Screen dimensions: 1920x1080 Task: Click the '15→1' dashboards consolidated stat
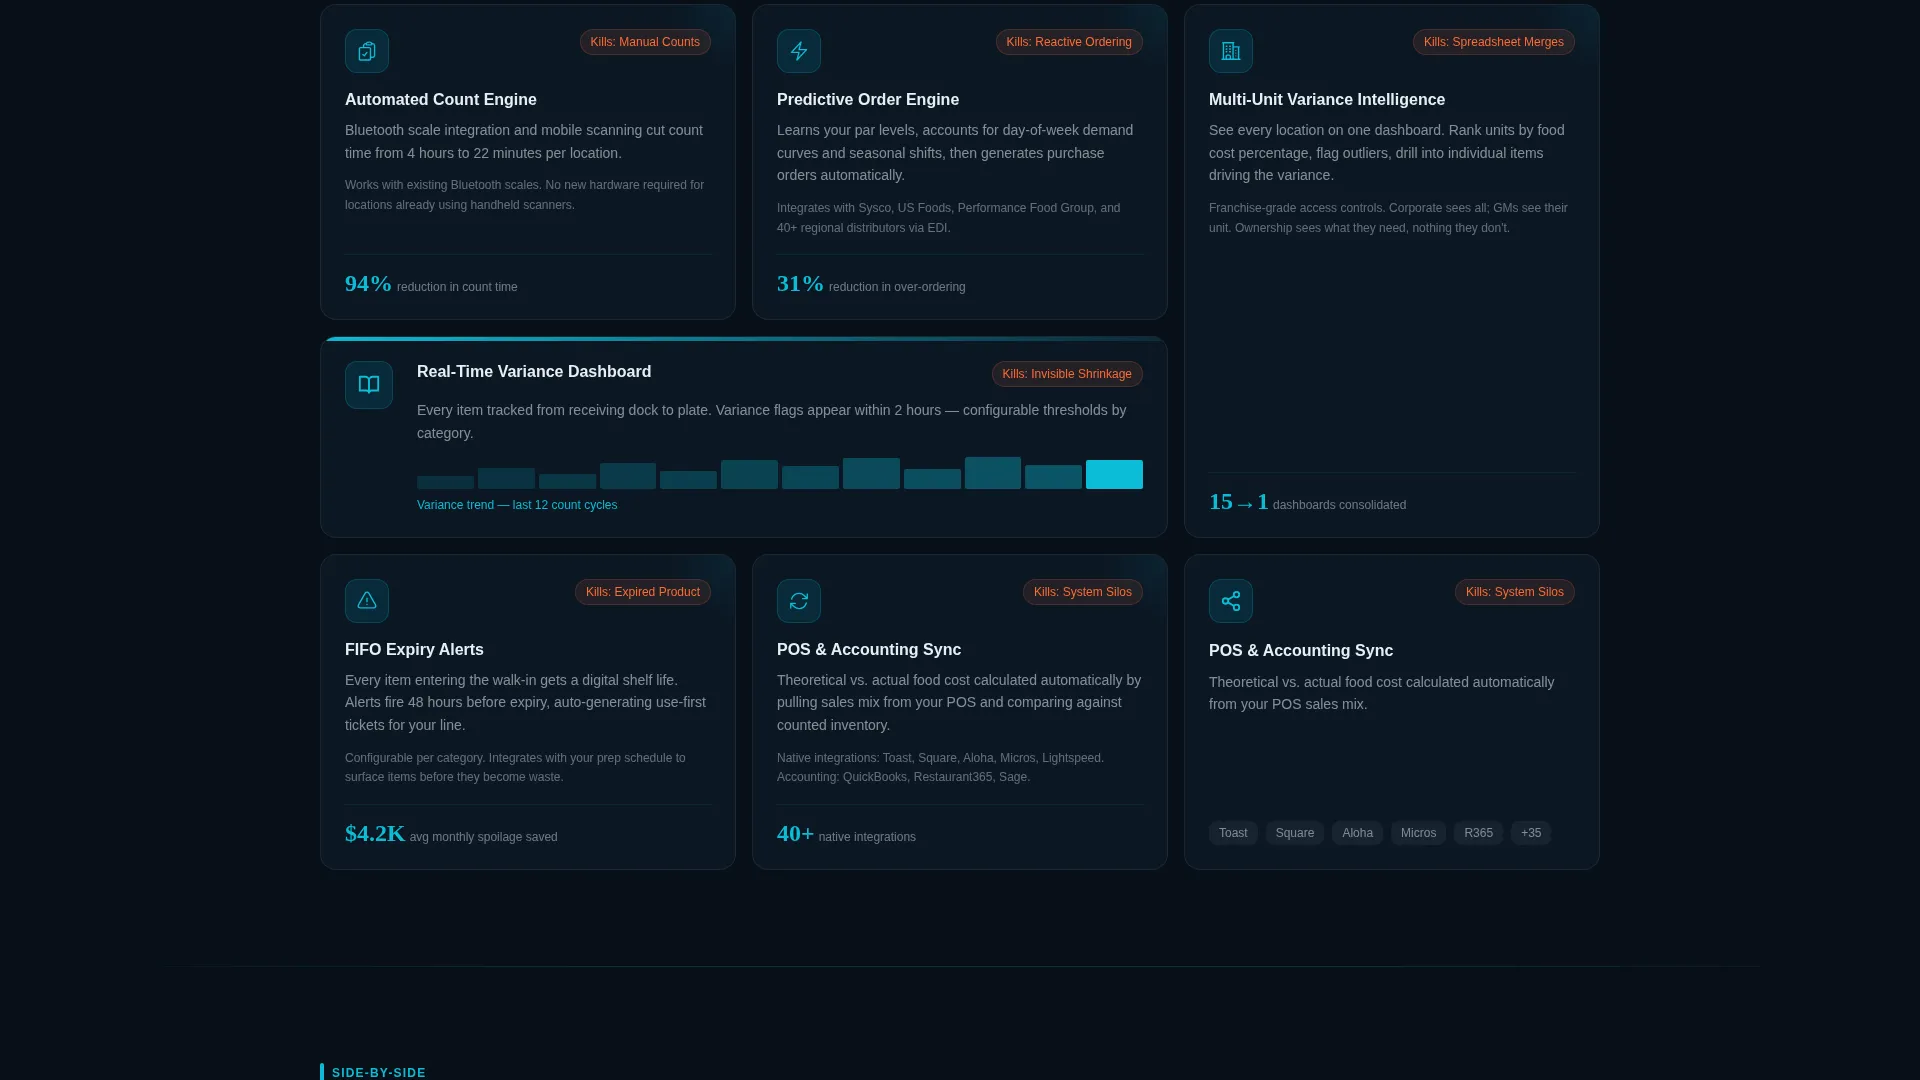(1238, 502)
